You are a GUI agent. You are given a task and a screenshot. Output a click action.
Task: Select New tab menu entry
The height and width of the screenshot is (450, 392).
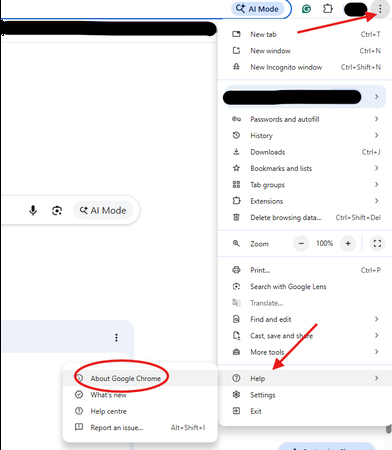pyautogui.click(x=305, y=34)
